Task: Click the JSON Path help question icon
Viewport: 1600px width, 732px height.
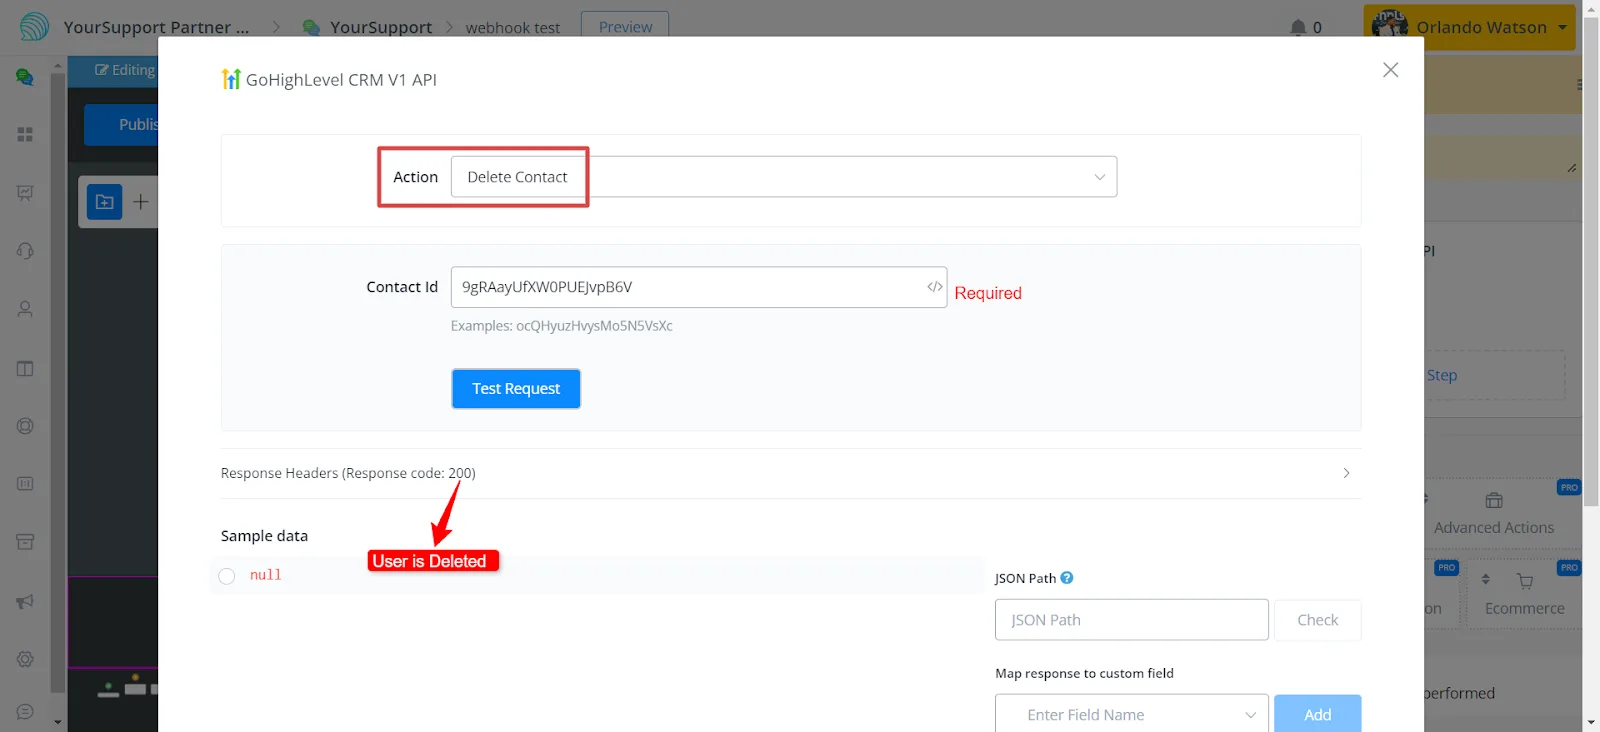Action: click(x=1067, y=578)
